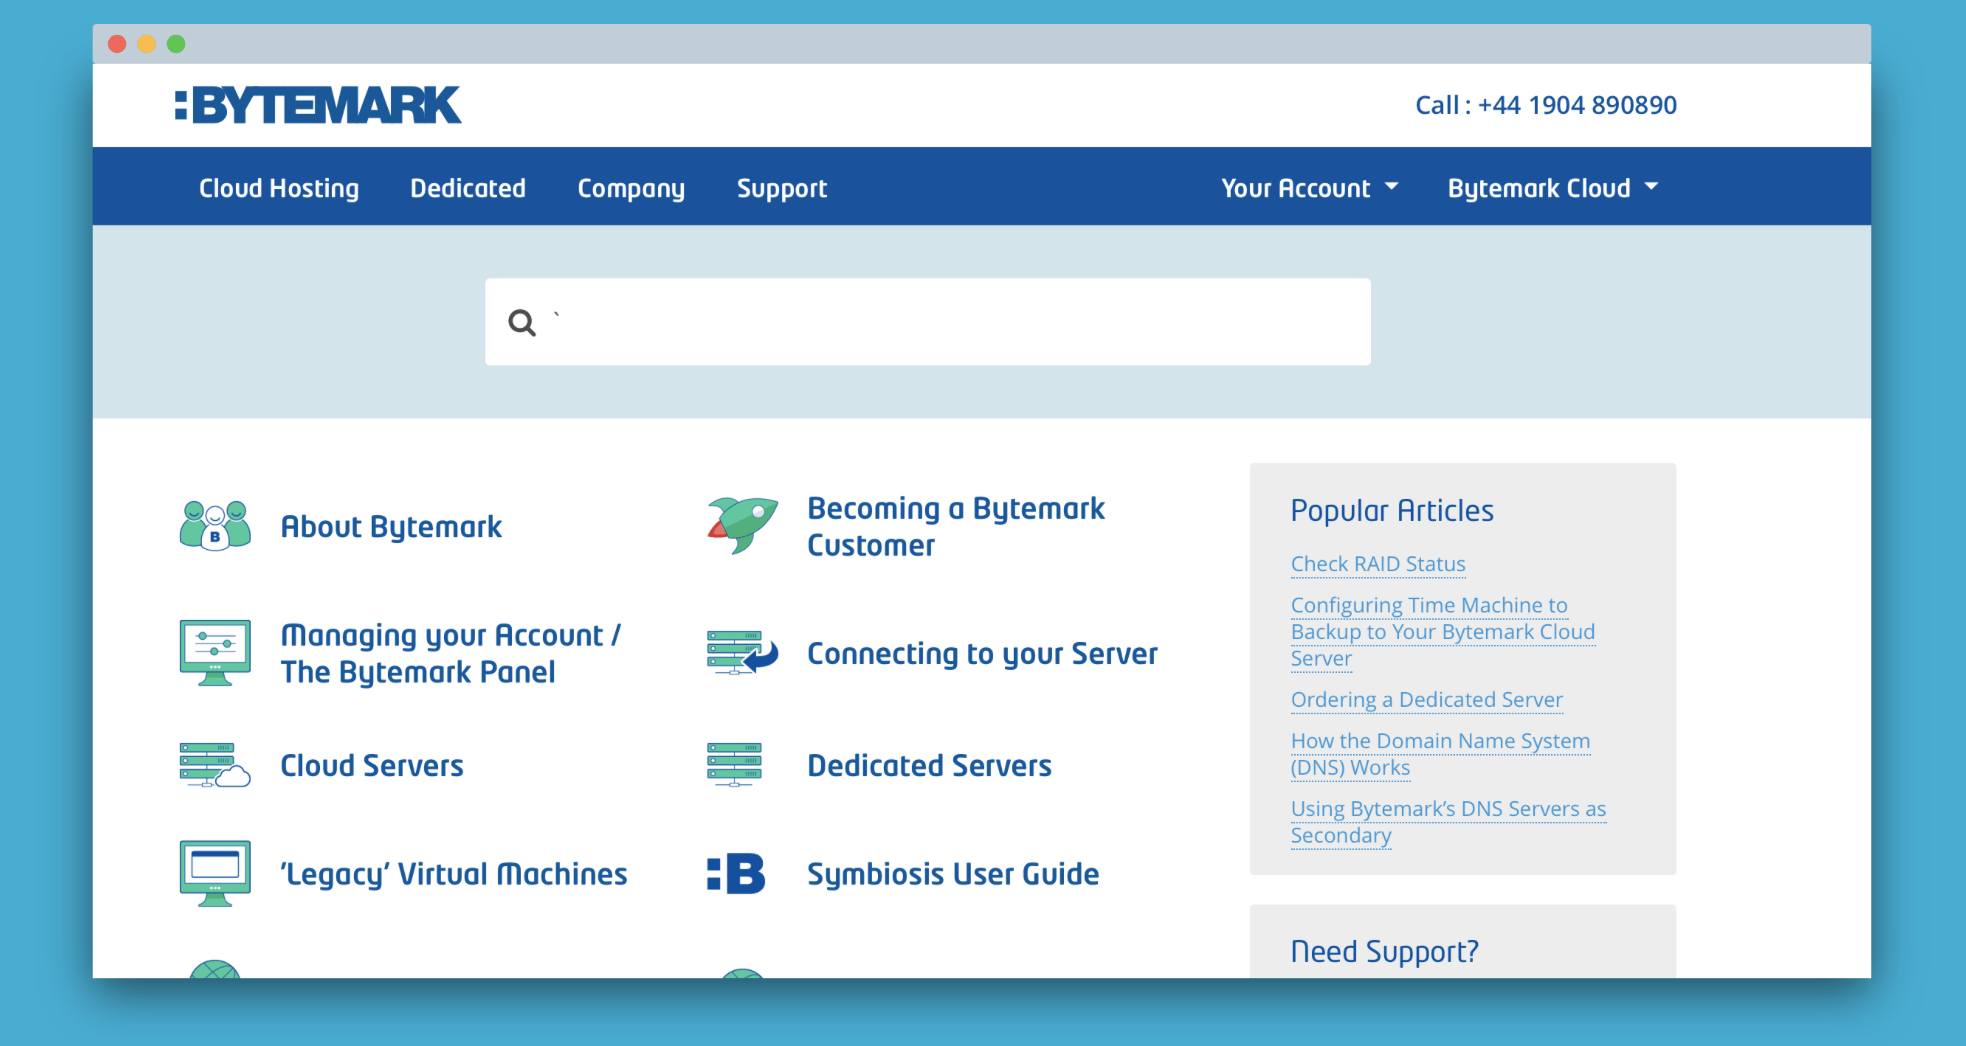Open Managing your Account / The Bytemark Panel
The height and width of the screenshot is (1046, 1966).
pyautogui.click(x=451, y=653)
